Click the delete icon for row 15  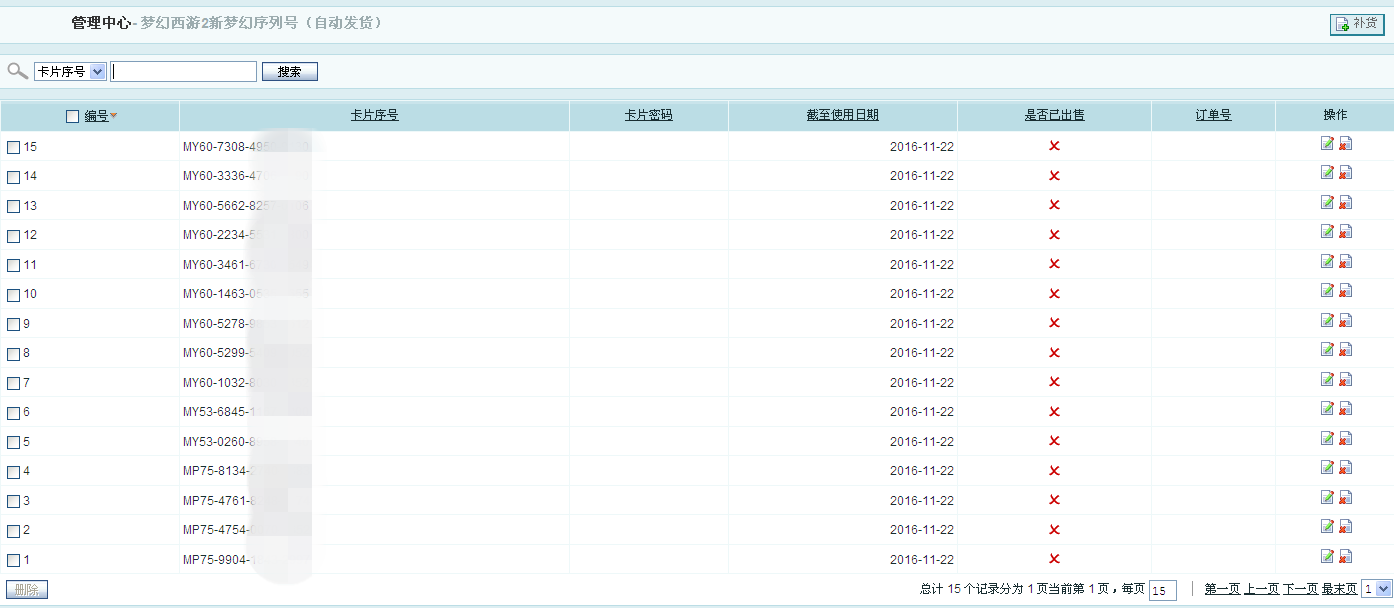coord(1345,144)
